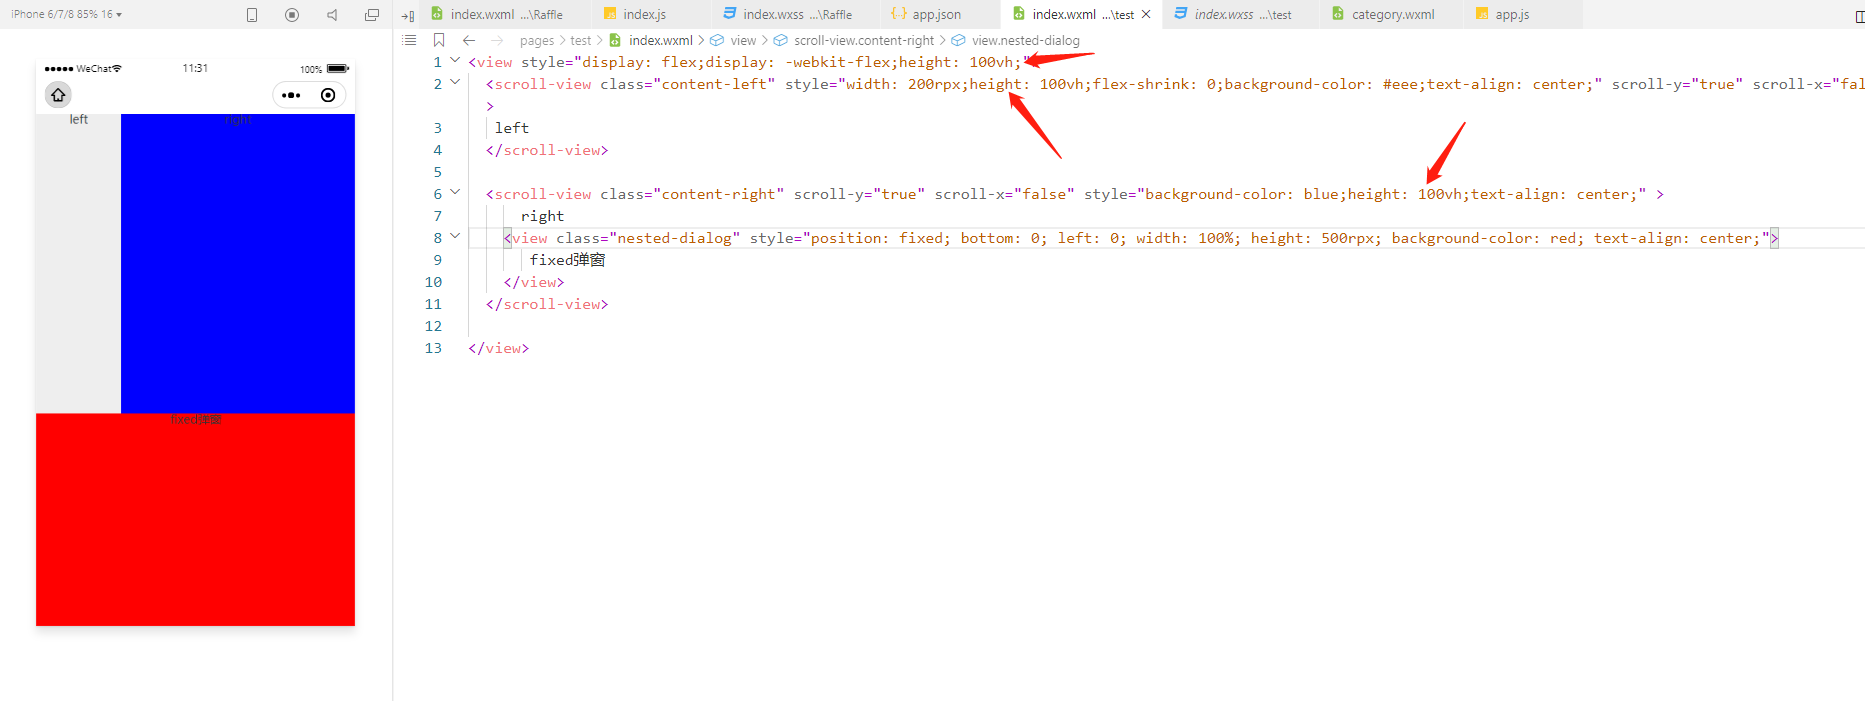This screenshot has width=1865, height=701.
Task: Click the bookmark icon in breadcrumb bar
Action: pos(439,40)
